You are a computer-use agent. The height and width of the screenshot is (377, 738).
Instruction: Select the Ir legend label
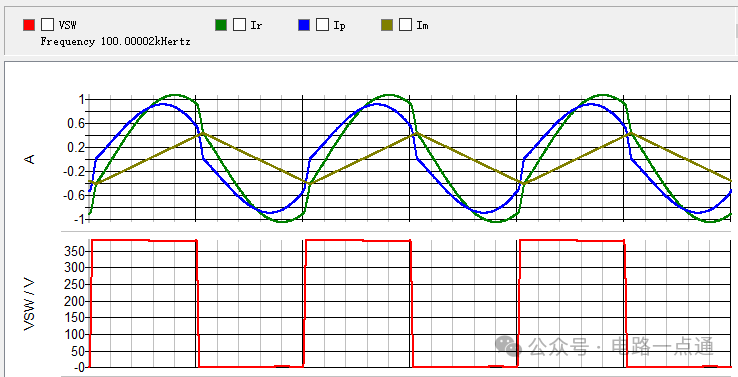256,25
